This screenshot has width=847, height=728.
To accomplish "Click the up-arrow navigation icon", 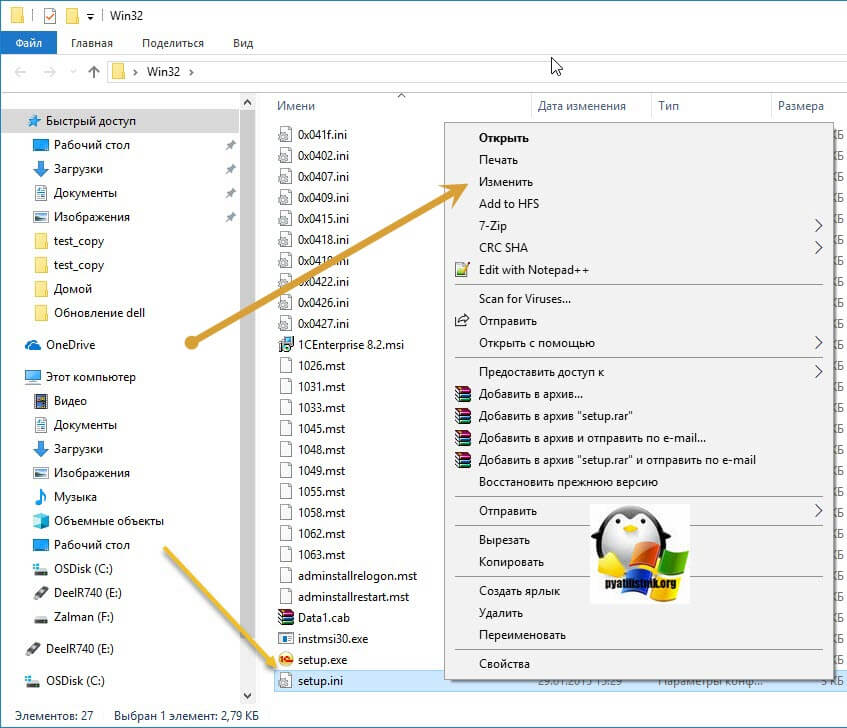I will (x=94, y=72).
